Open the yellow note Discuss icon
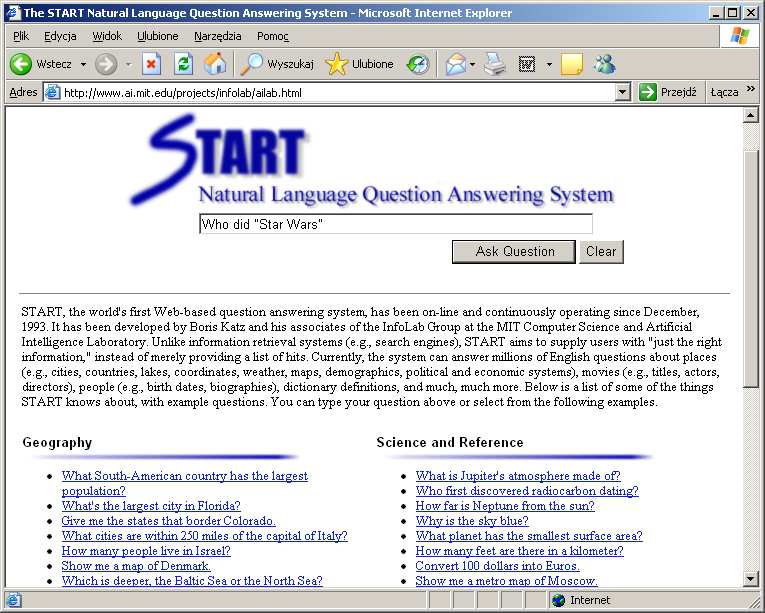 572,64
